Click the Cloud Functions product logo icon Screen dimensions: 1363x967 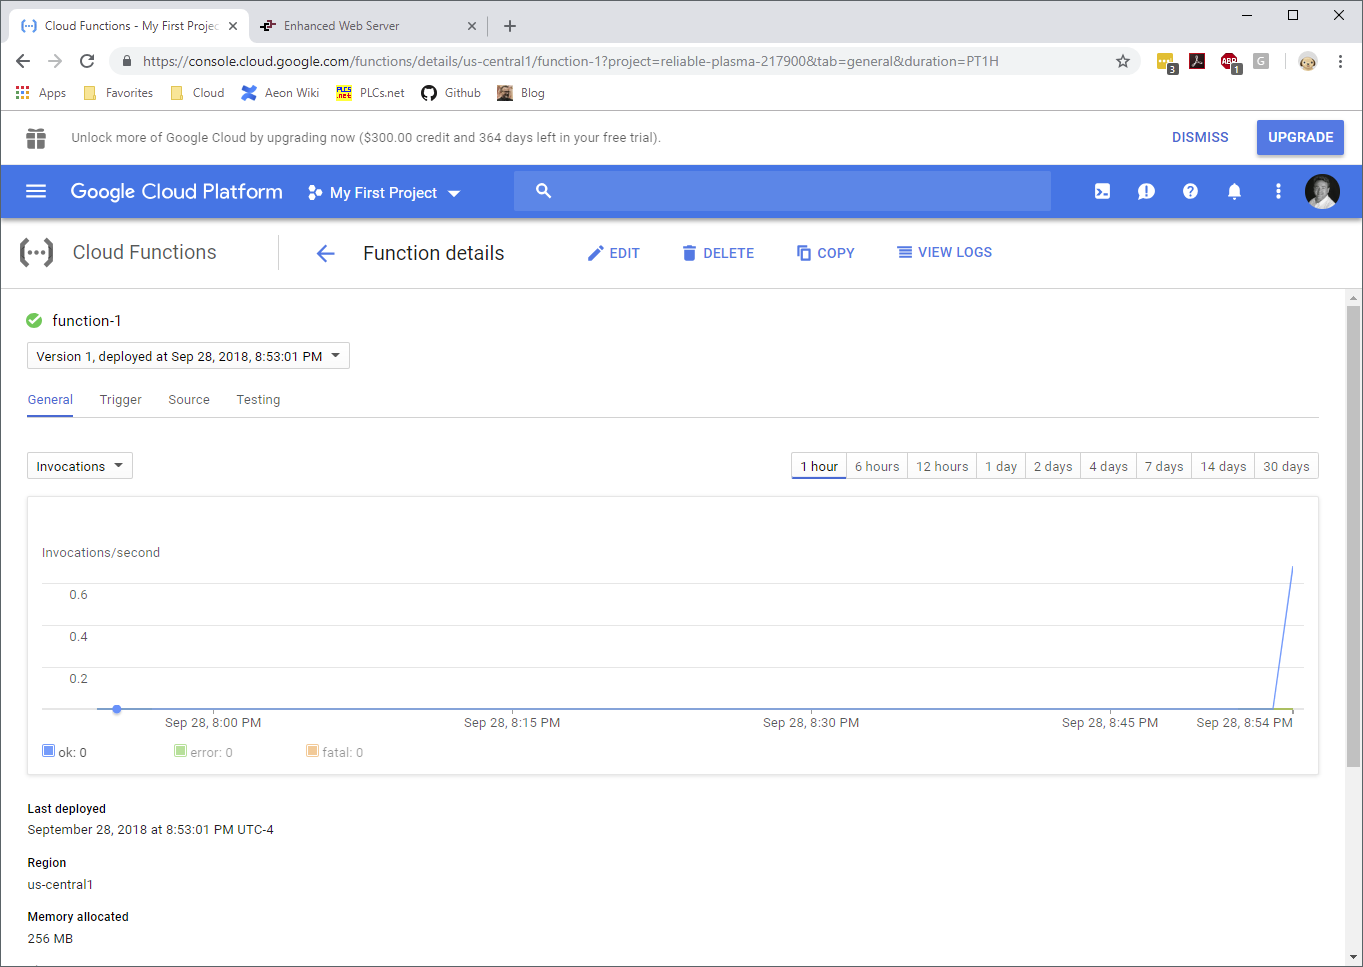pos(36,252)
